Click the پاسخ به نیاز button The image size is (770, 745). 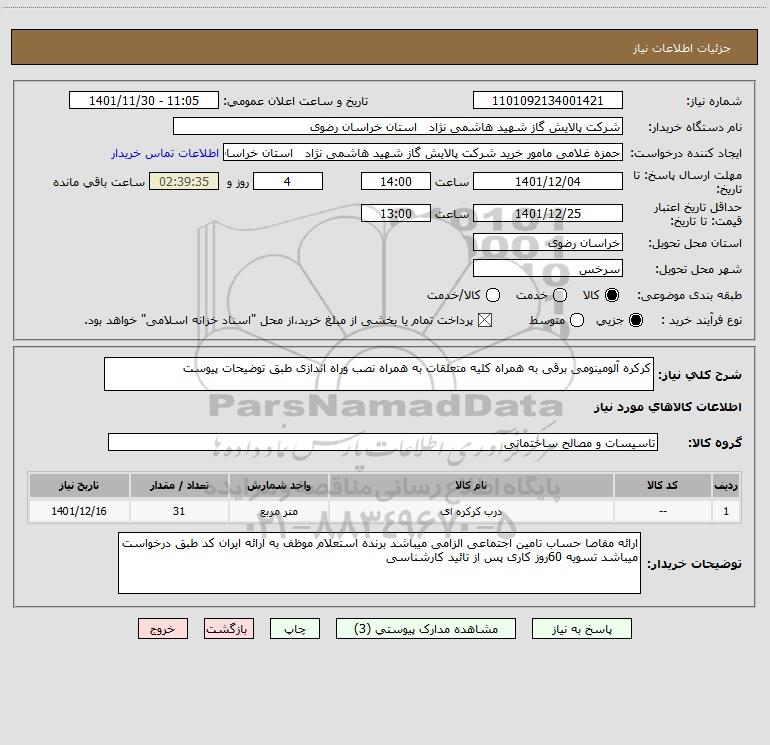[581, 629]
